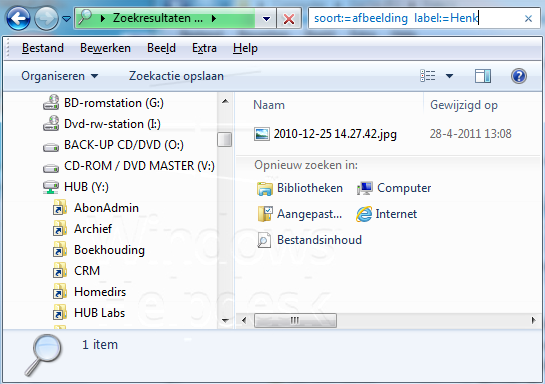Select Dvd-rw-station (I:) drive
The image size is (545, 384).
pyautogui.click(x=112, y=124)
